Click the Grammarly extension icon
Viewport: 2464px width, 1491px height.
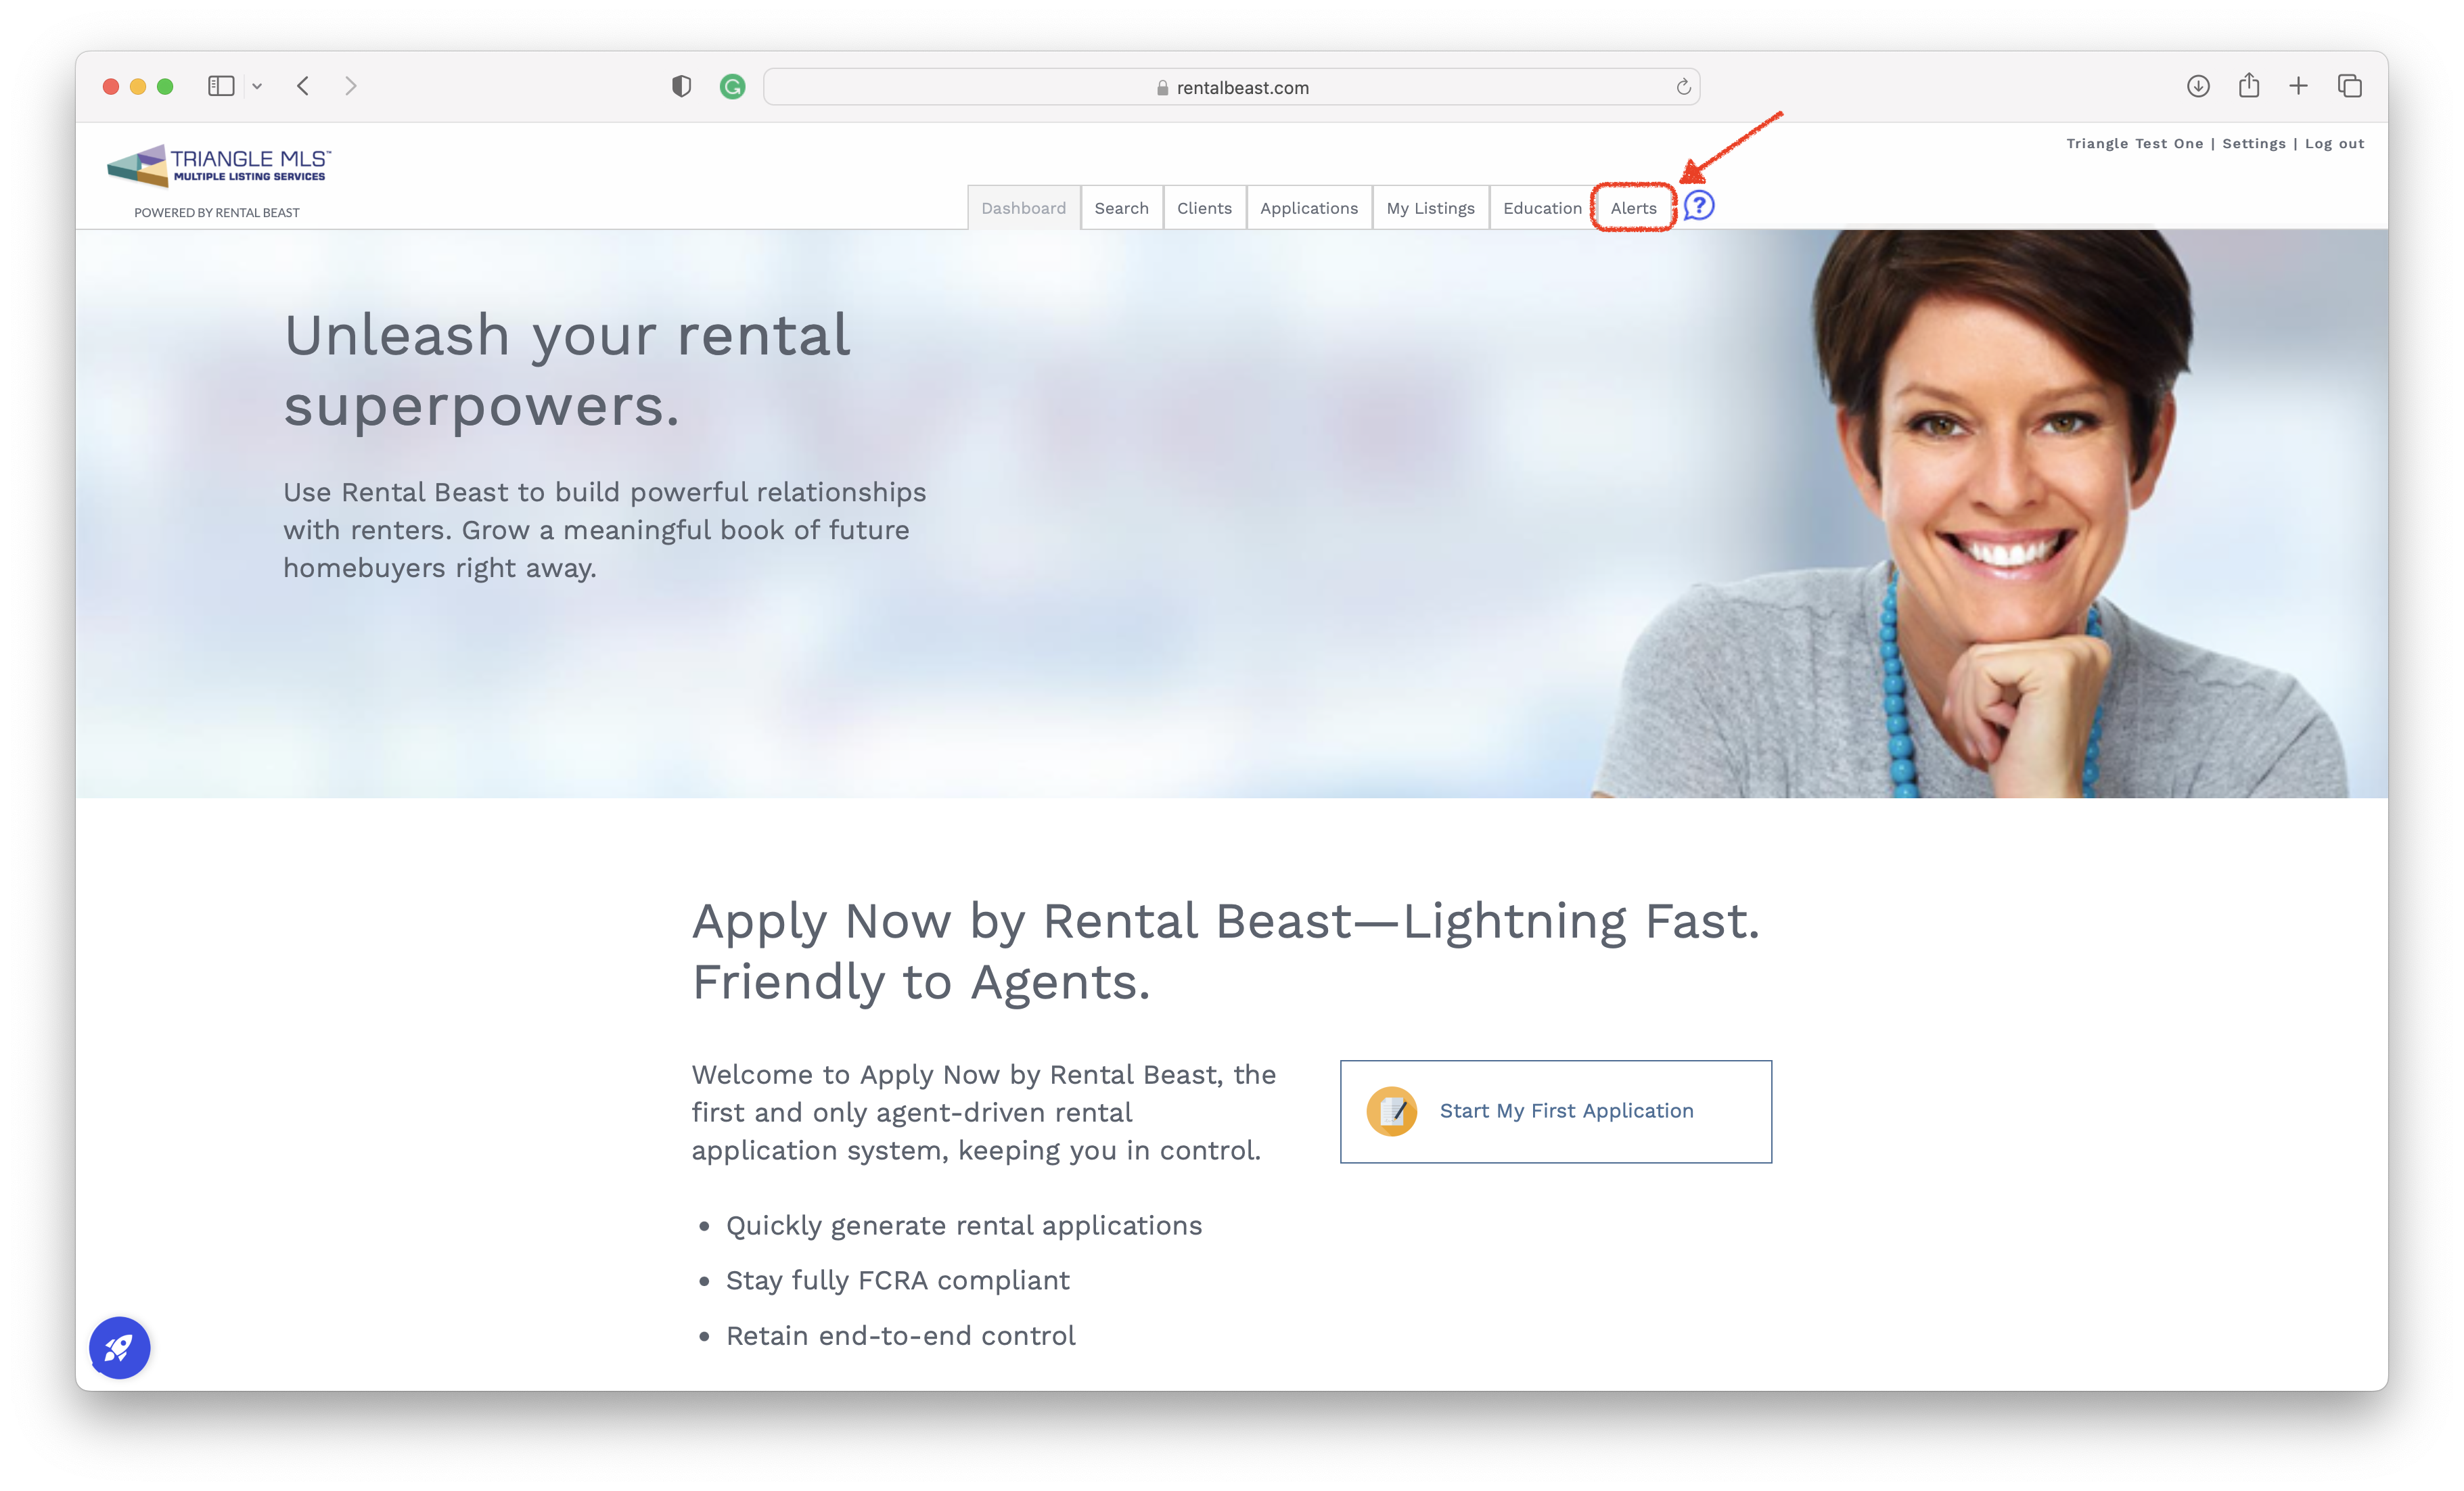pos(732,87)
